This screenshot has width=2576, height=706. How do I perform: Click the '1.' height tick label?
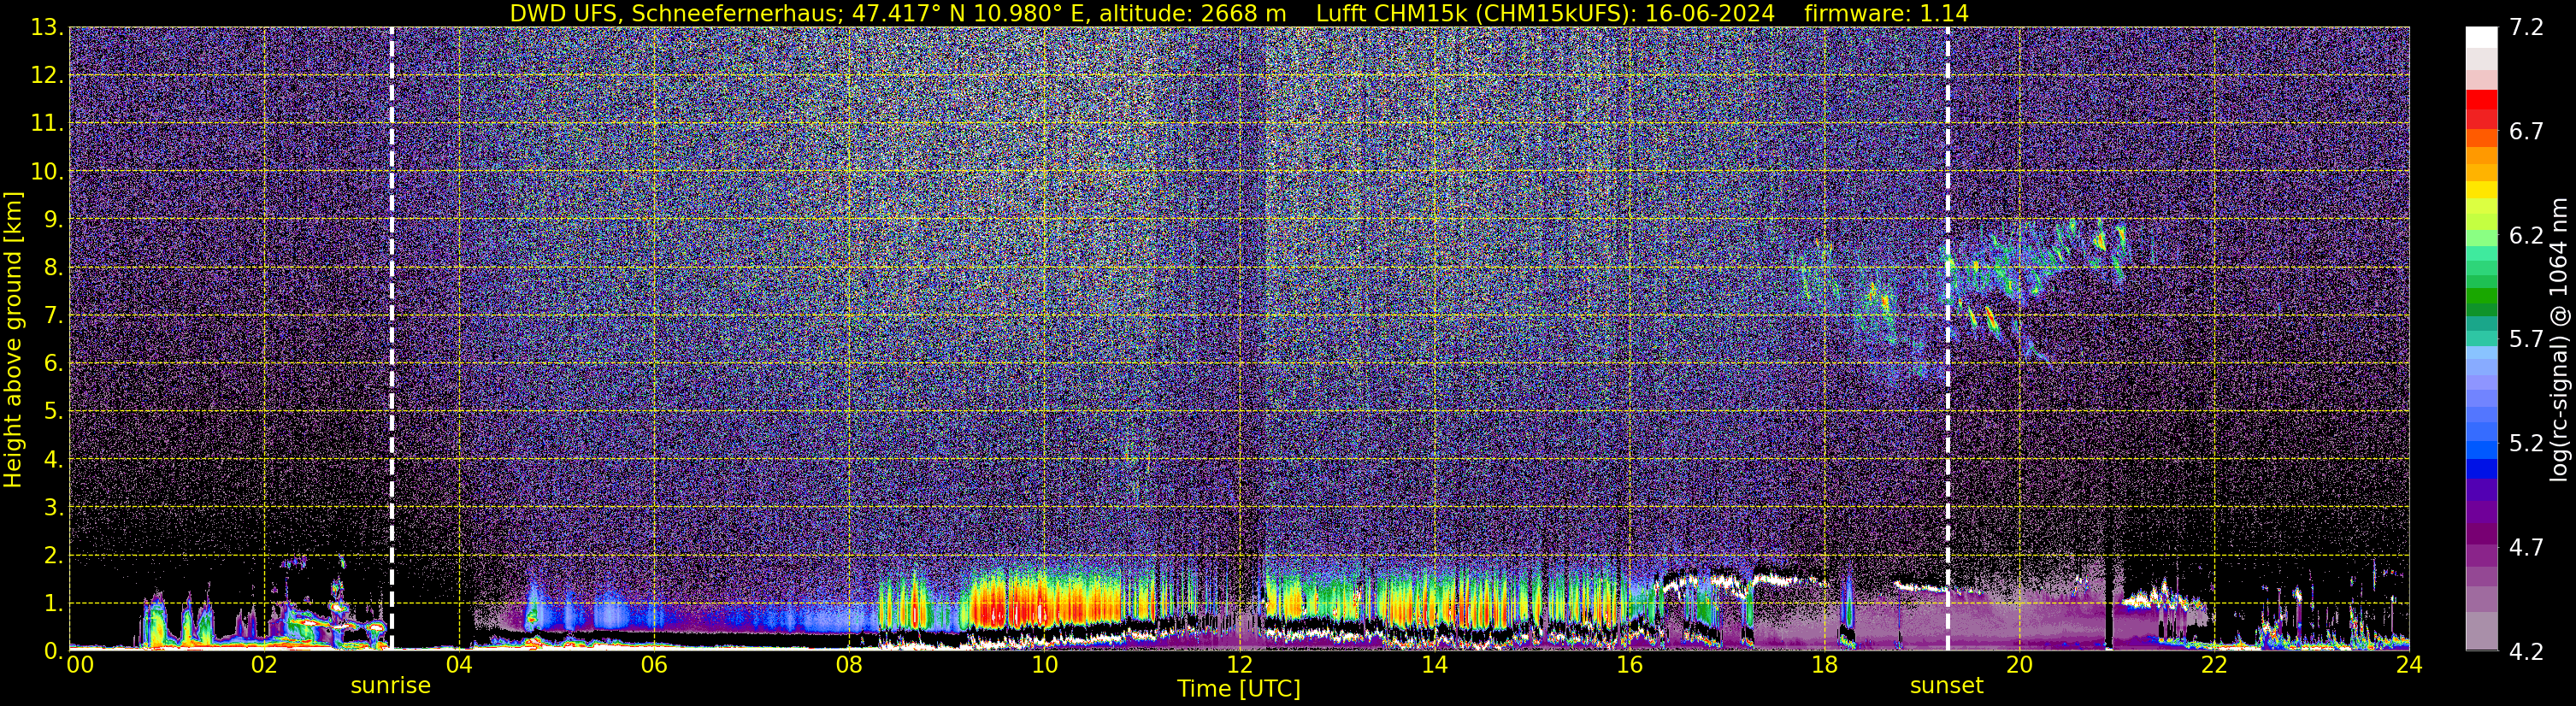pos(53,603)
